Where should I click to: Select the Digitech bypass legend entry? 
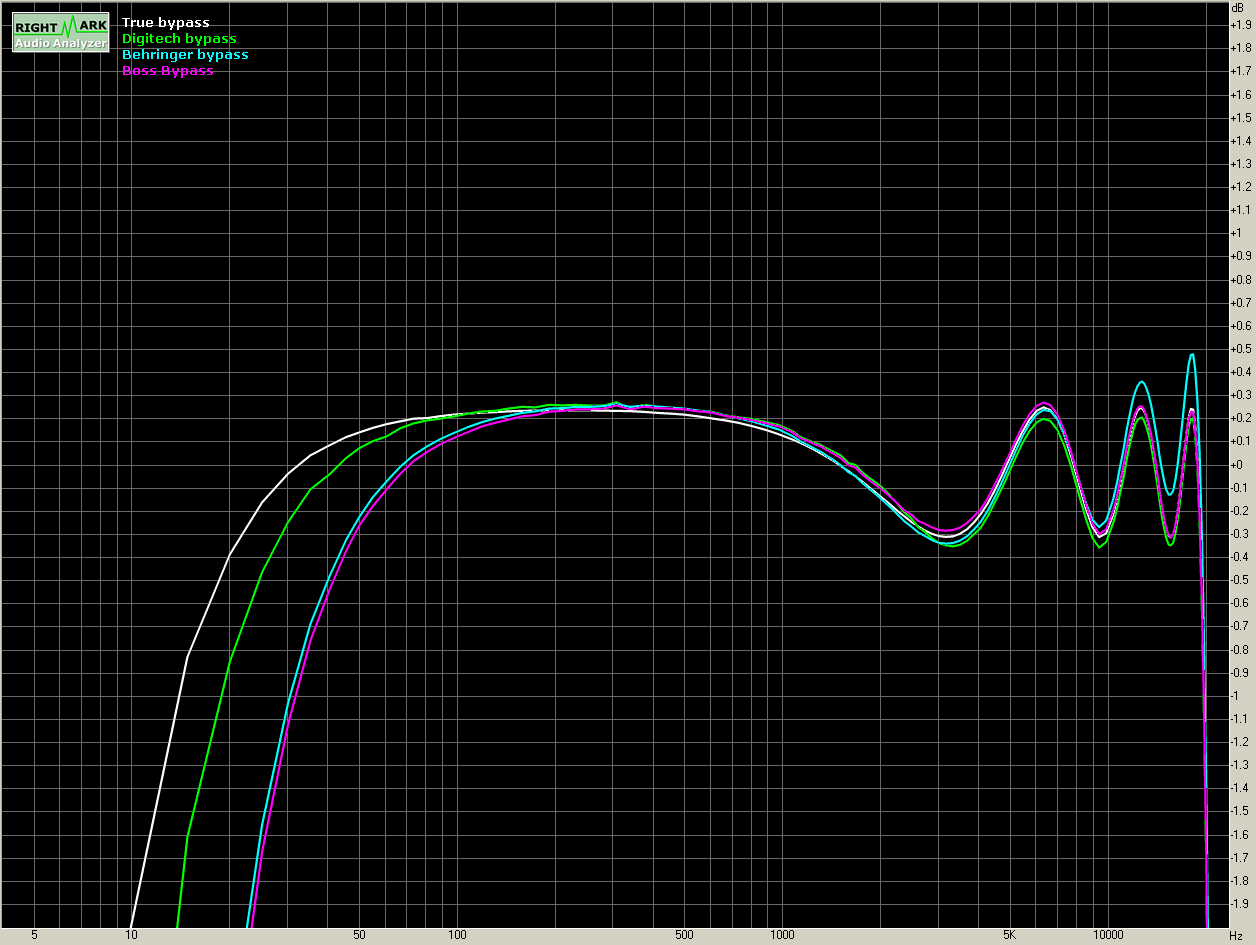coord(178,38)
